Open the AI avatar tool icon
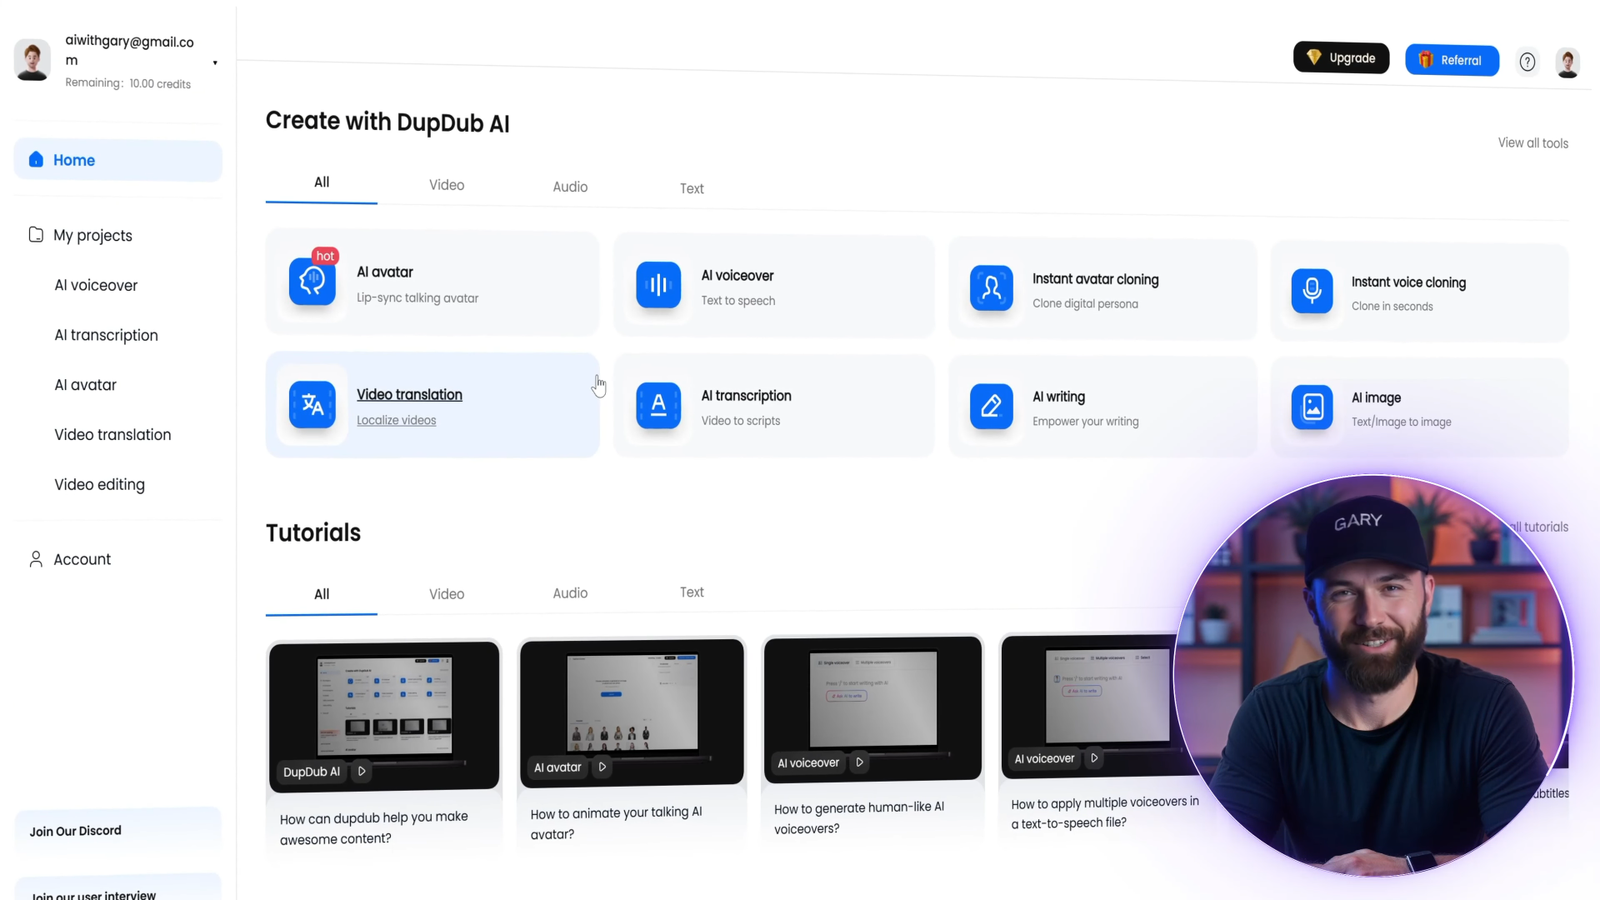 point(312,282)
